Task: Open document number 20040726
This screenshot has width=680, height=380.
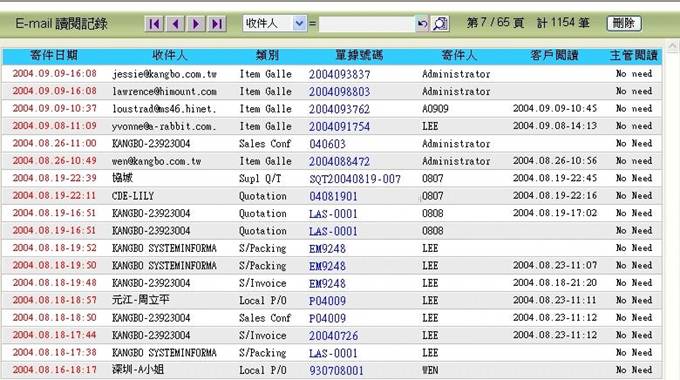Action: click(x=333, y=336)
